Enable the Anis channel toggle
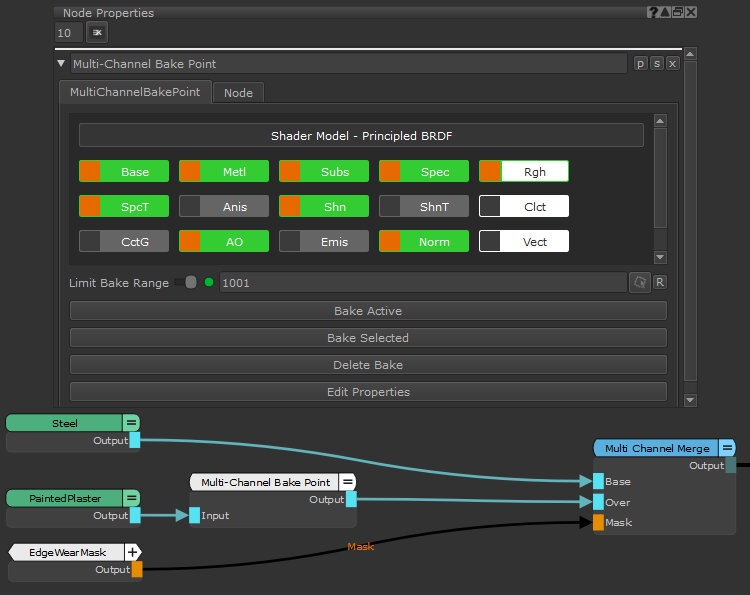Image resolution: width=750 pixels, height=595 pixels. click(224, 207)
